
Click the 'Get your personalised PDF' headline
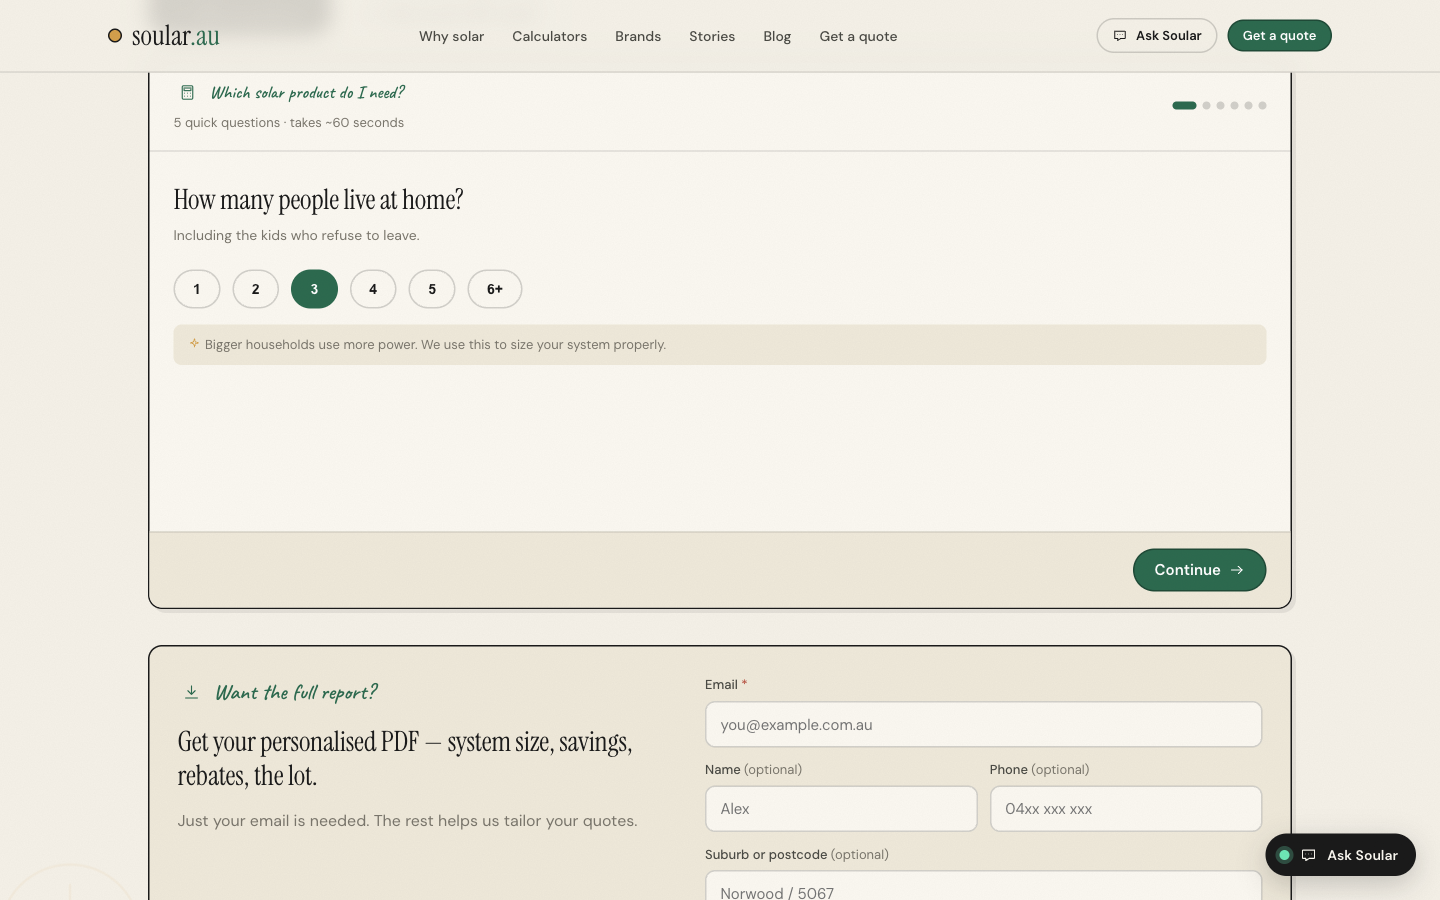[x=405, y=759]
